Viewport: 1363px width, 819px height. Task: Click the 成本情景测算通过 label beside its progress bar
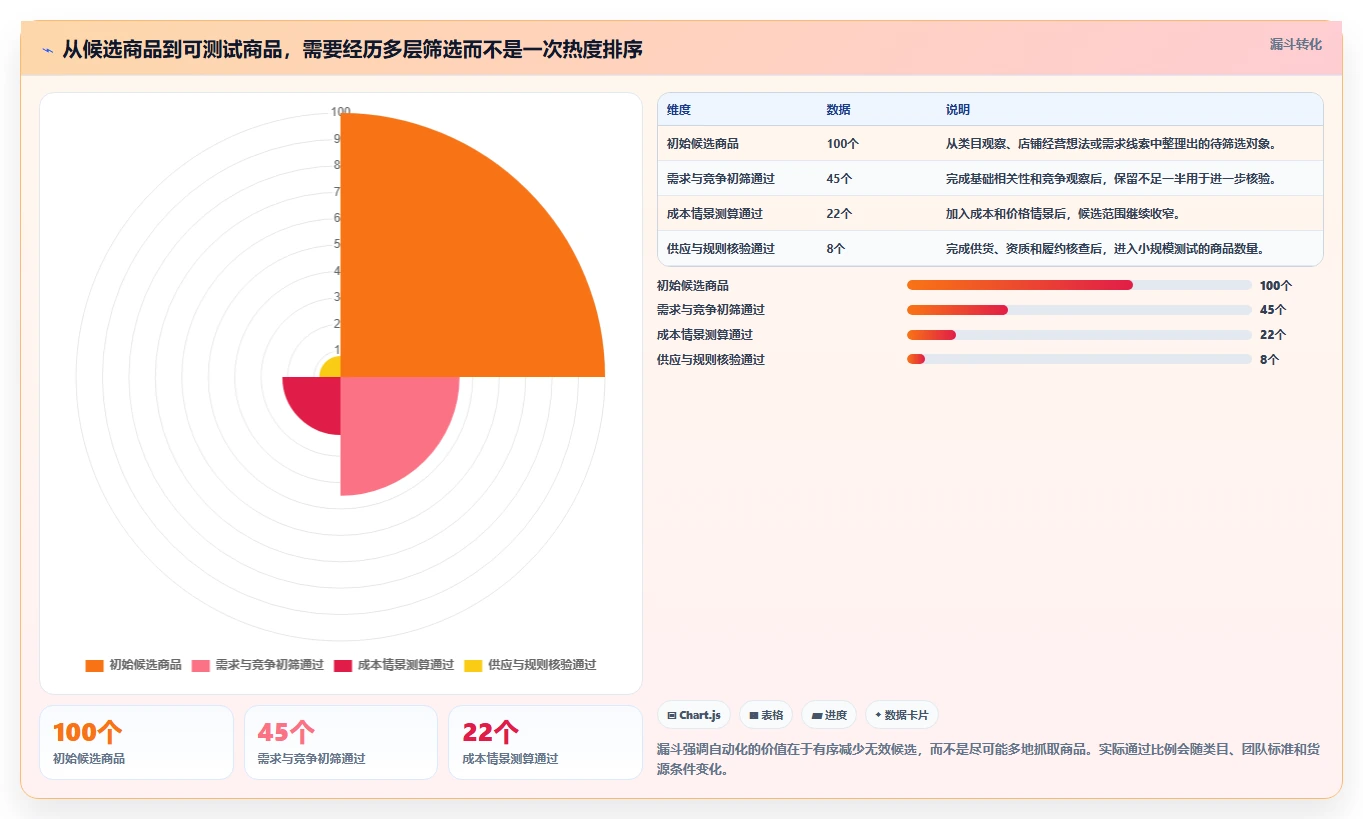tap(705, 335)
